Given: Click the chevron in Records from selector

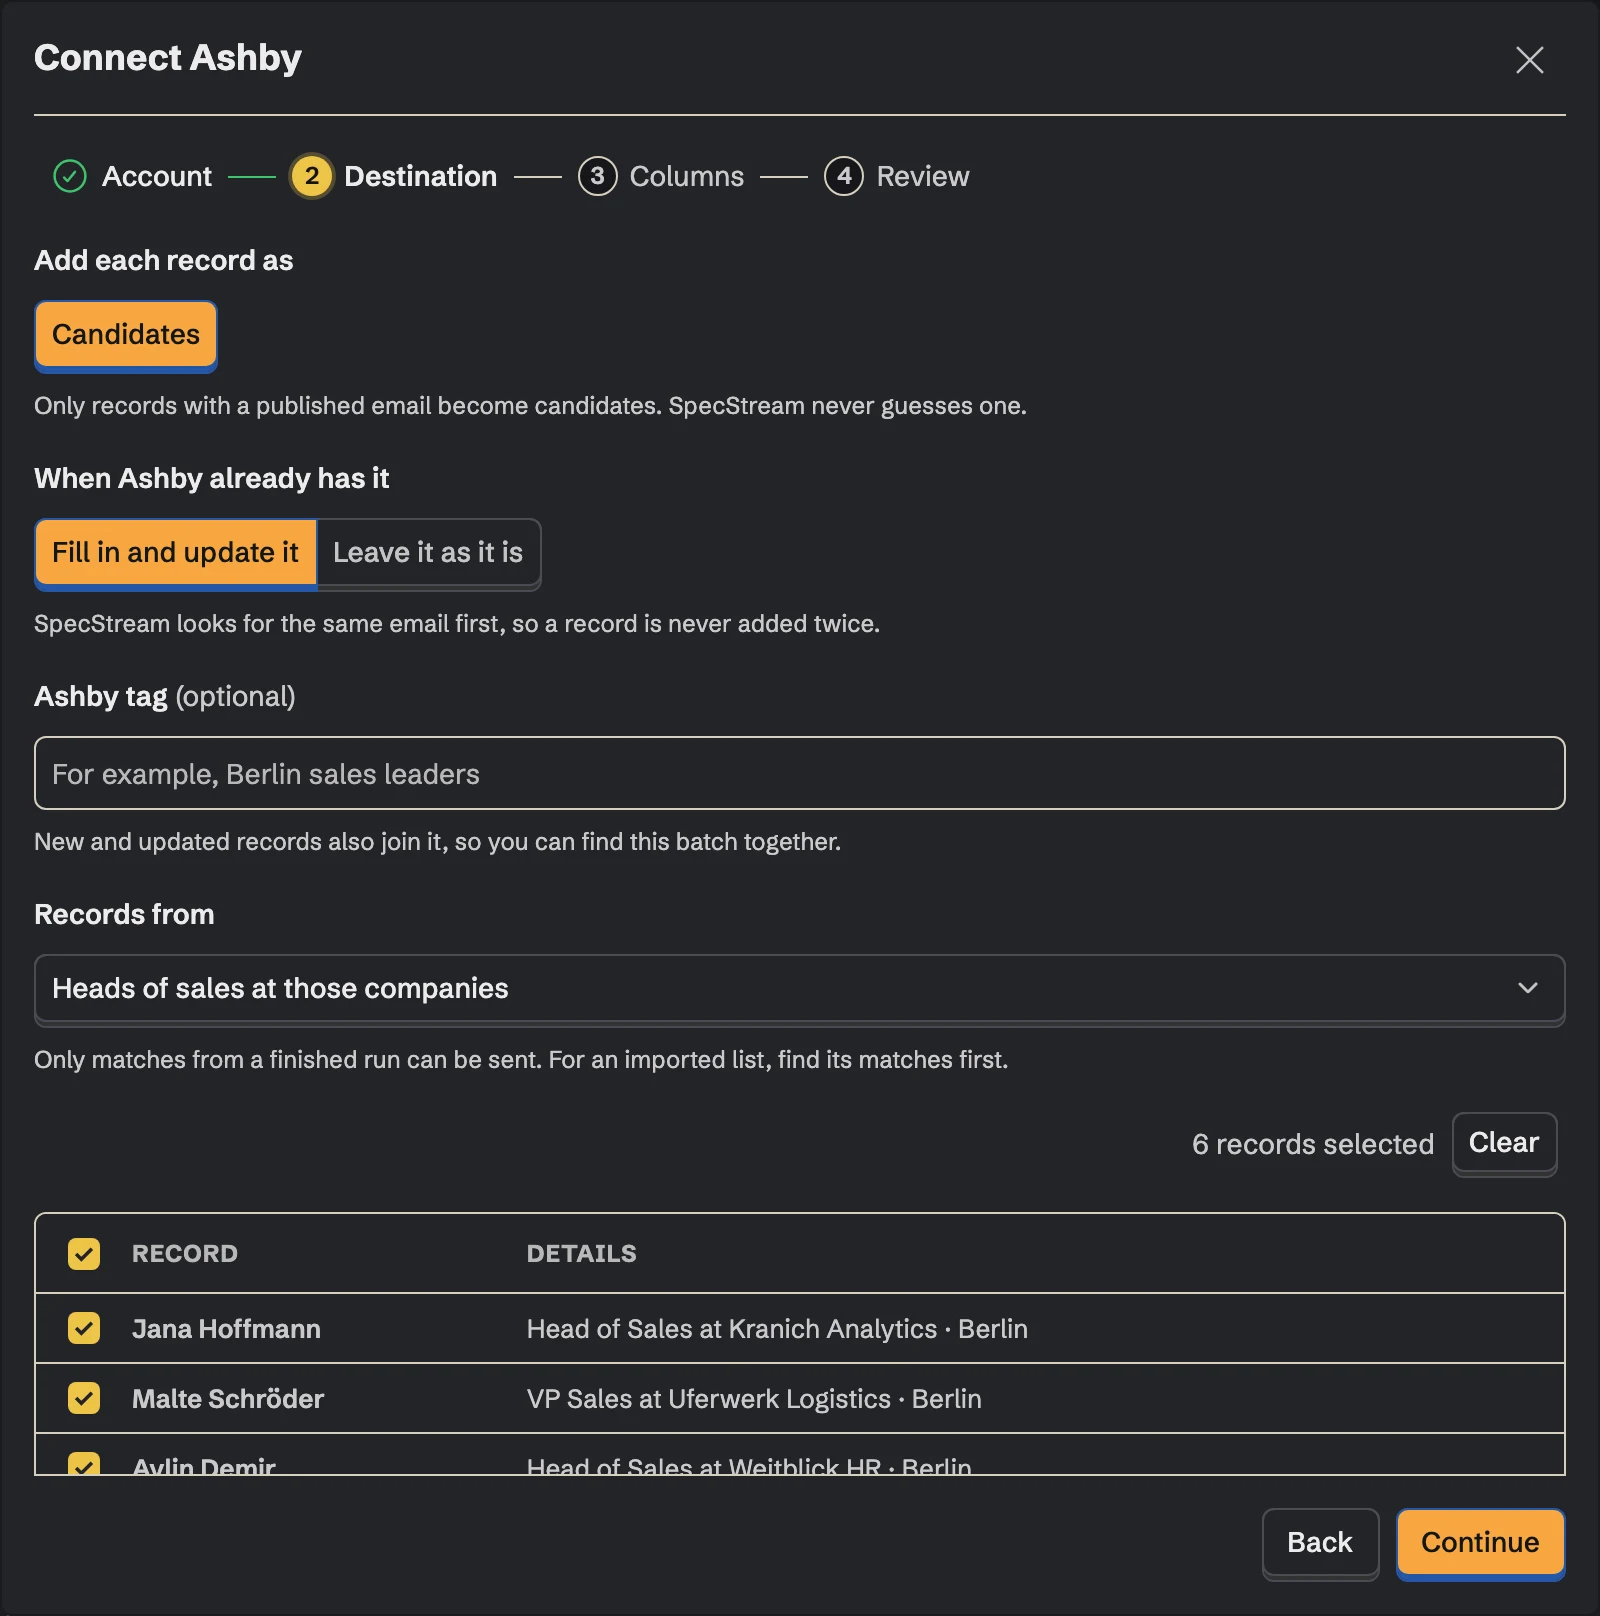Looking at the screenshot, I should click(1527, 988).
